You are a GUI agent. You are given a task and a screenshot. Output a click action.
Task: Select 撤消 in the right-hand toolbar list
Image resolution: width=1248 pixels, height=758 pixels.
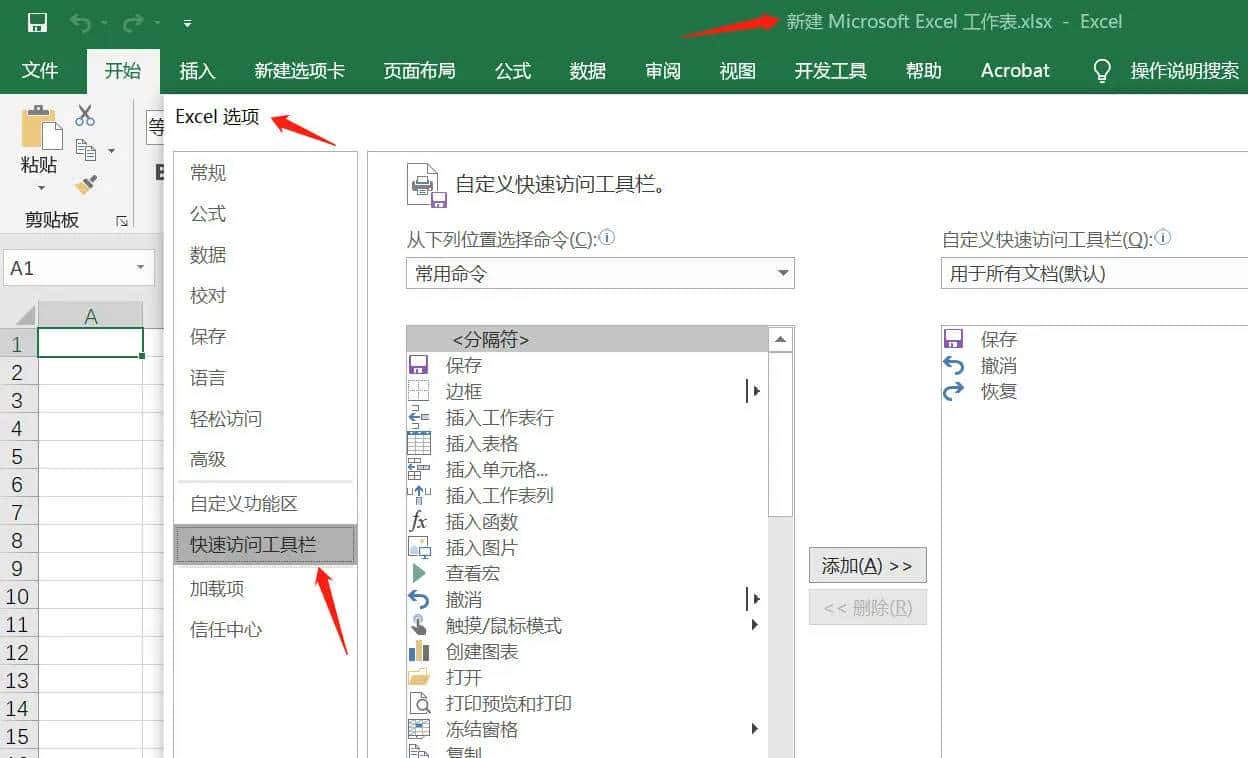coord(997,365)
